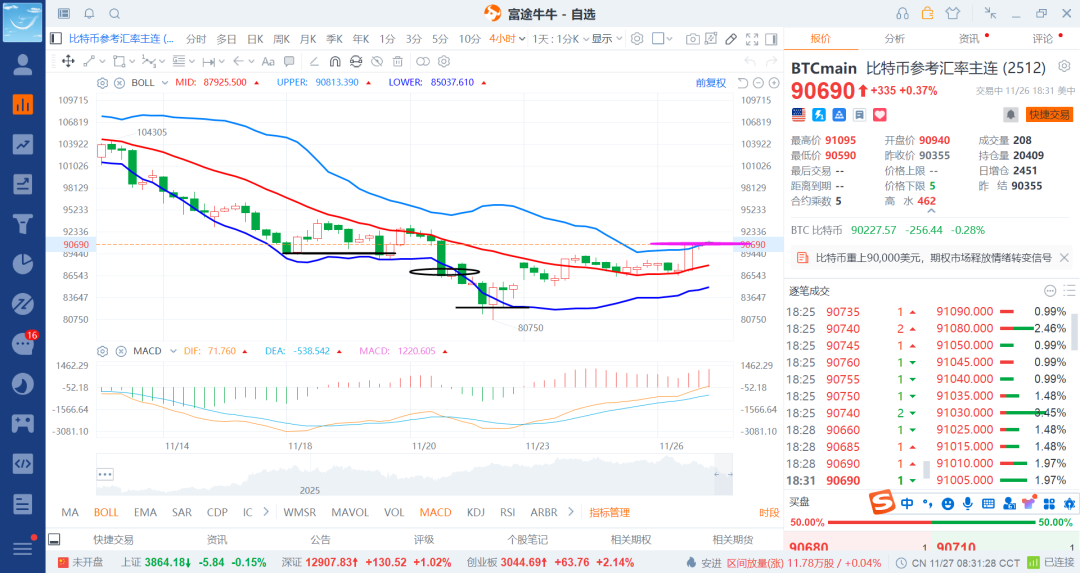Viewport: 1080px width, 573px height.
Task: Expand the arrow tool dropdown
Action: point(250,61)
